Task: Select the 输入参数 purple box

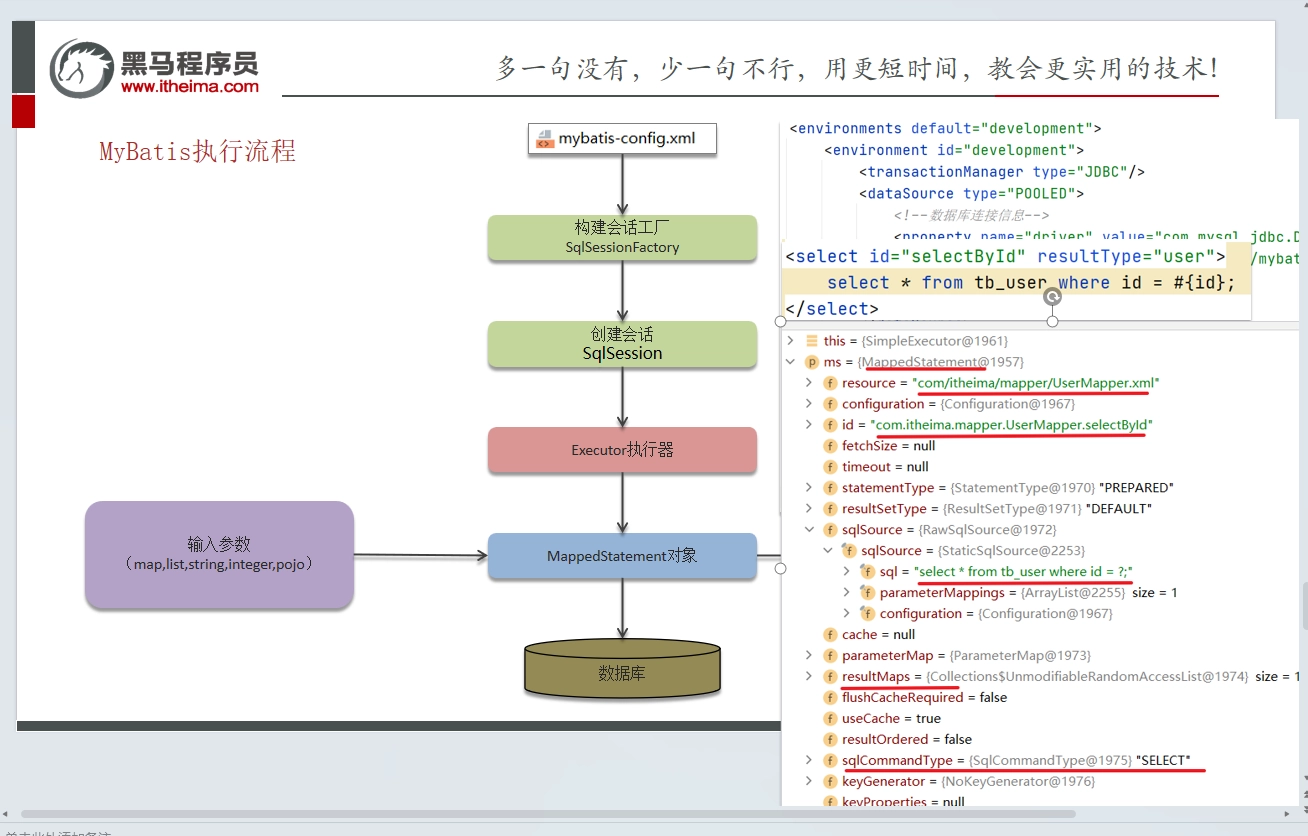Action: (x=219, y=555)
